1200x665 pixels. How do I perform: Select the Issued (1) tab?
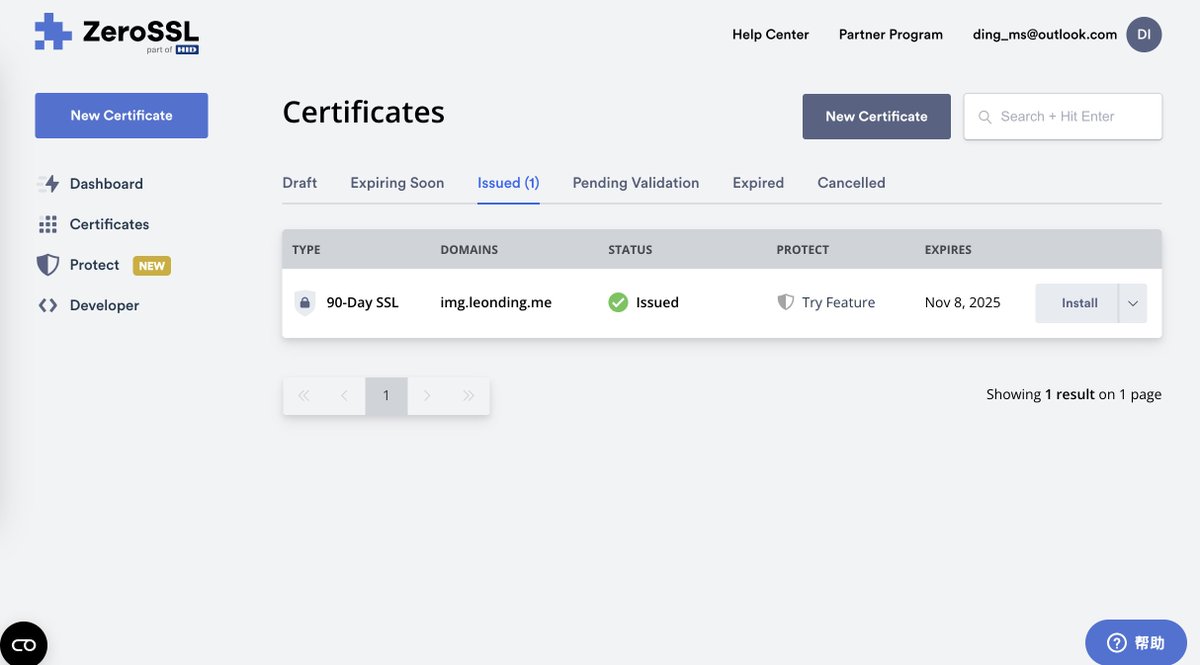(508, 183)
